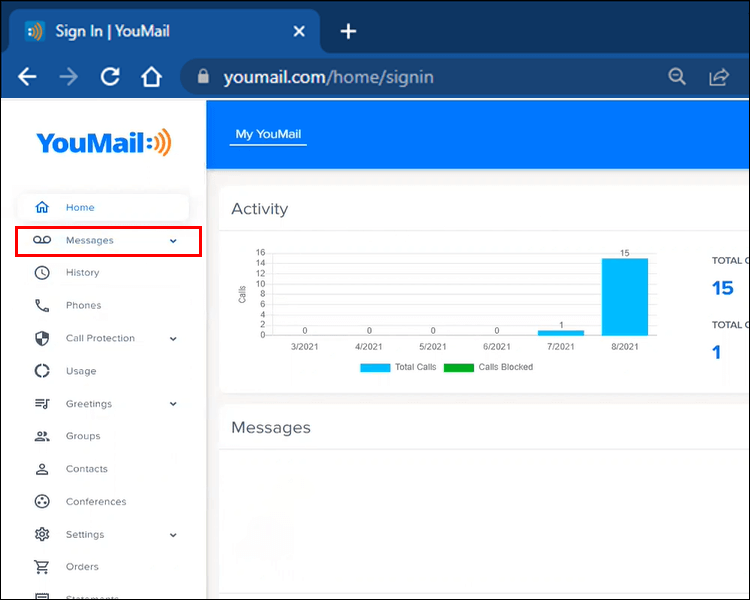Open Phones in the sidebar
The width and height of the screenshot is (750, 600).
[83, 305]
